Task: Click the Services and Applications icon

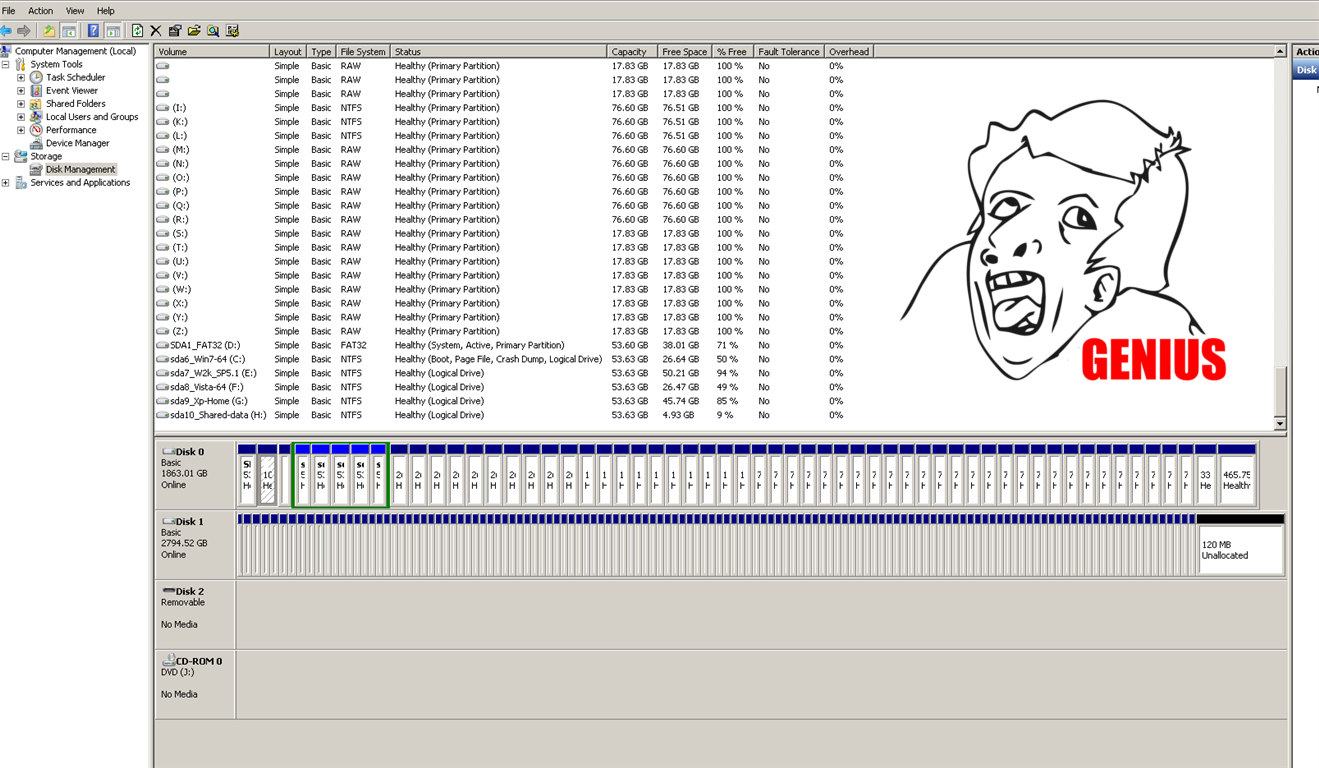Action: (x=21, y=183)
